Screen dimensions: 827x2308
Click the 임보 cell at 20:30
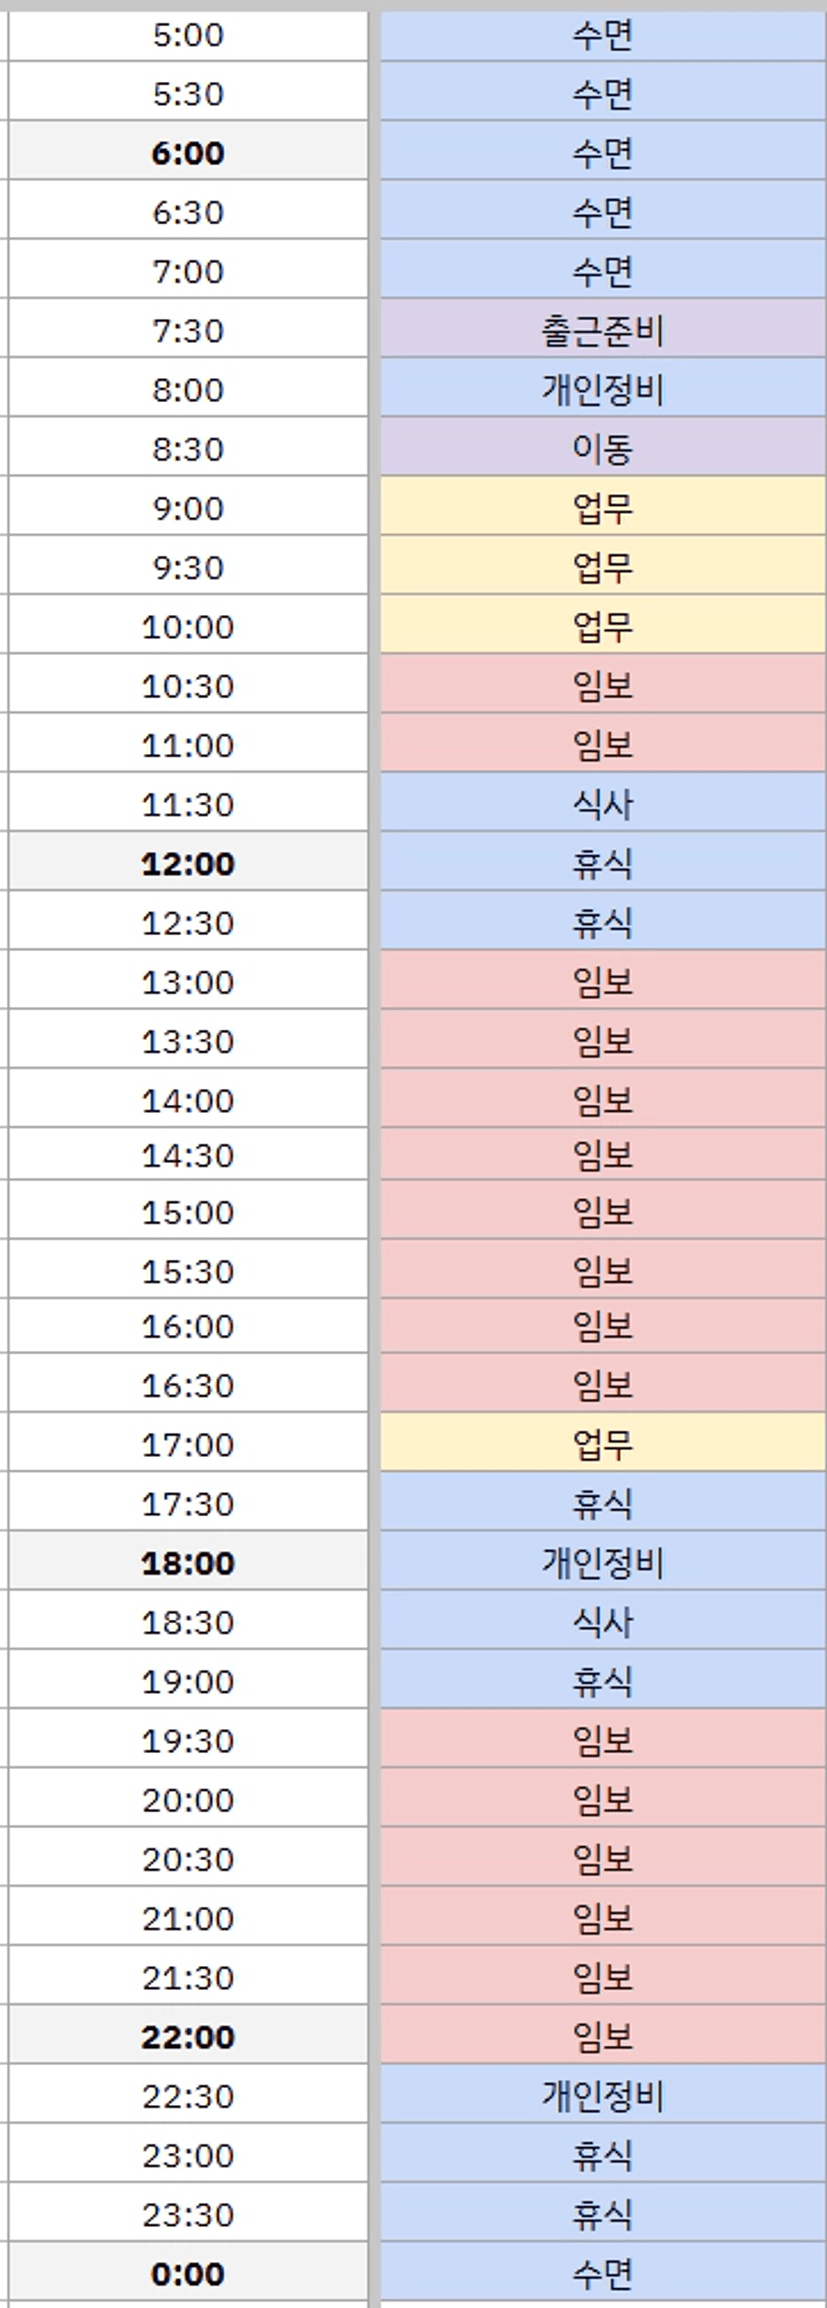602,1859
